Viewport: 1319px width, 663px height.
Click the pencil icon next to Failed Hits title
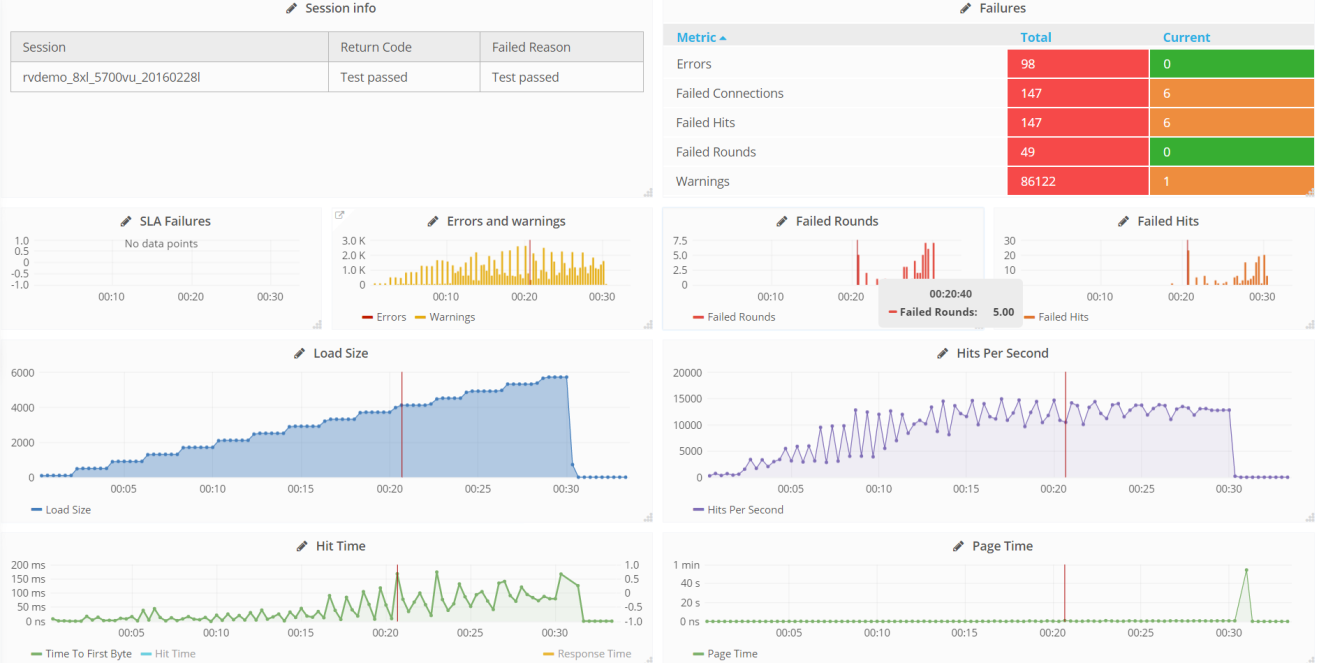[1124, 221]
